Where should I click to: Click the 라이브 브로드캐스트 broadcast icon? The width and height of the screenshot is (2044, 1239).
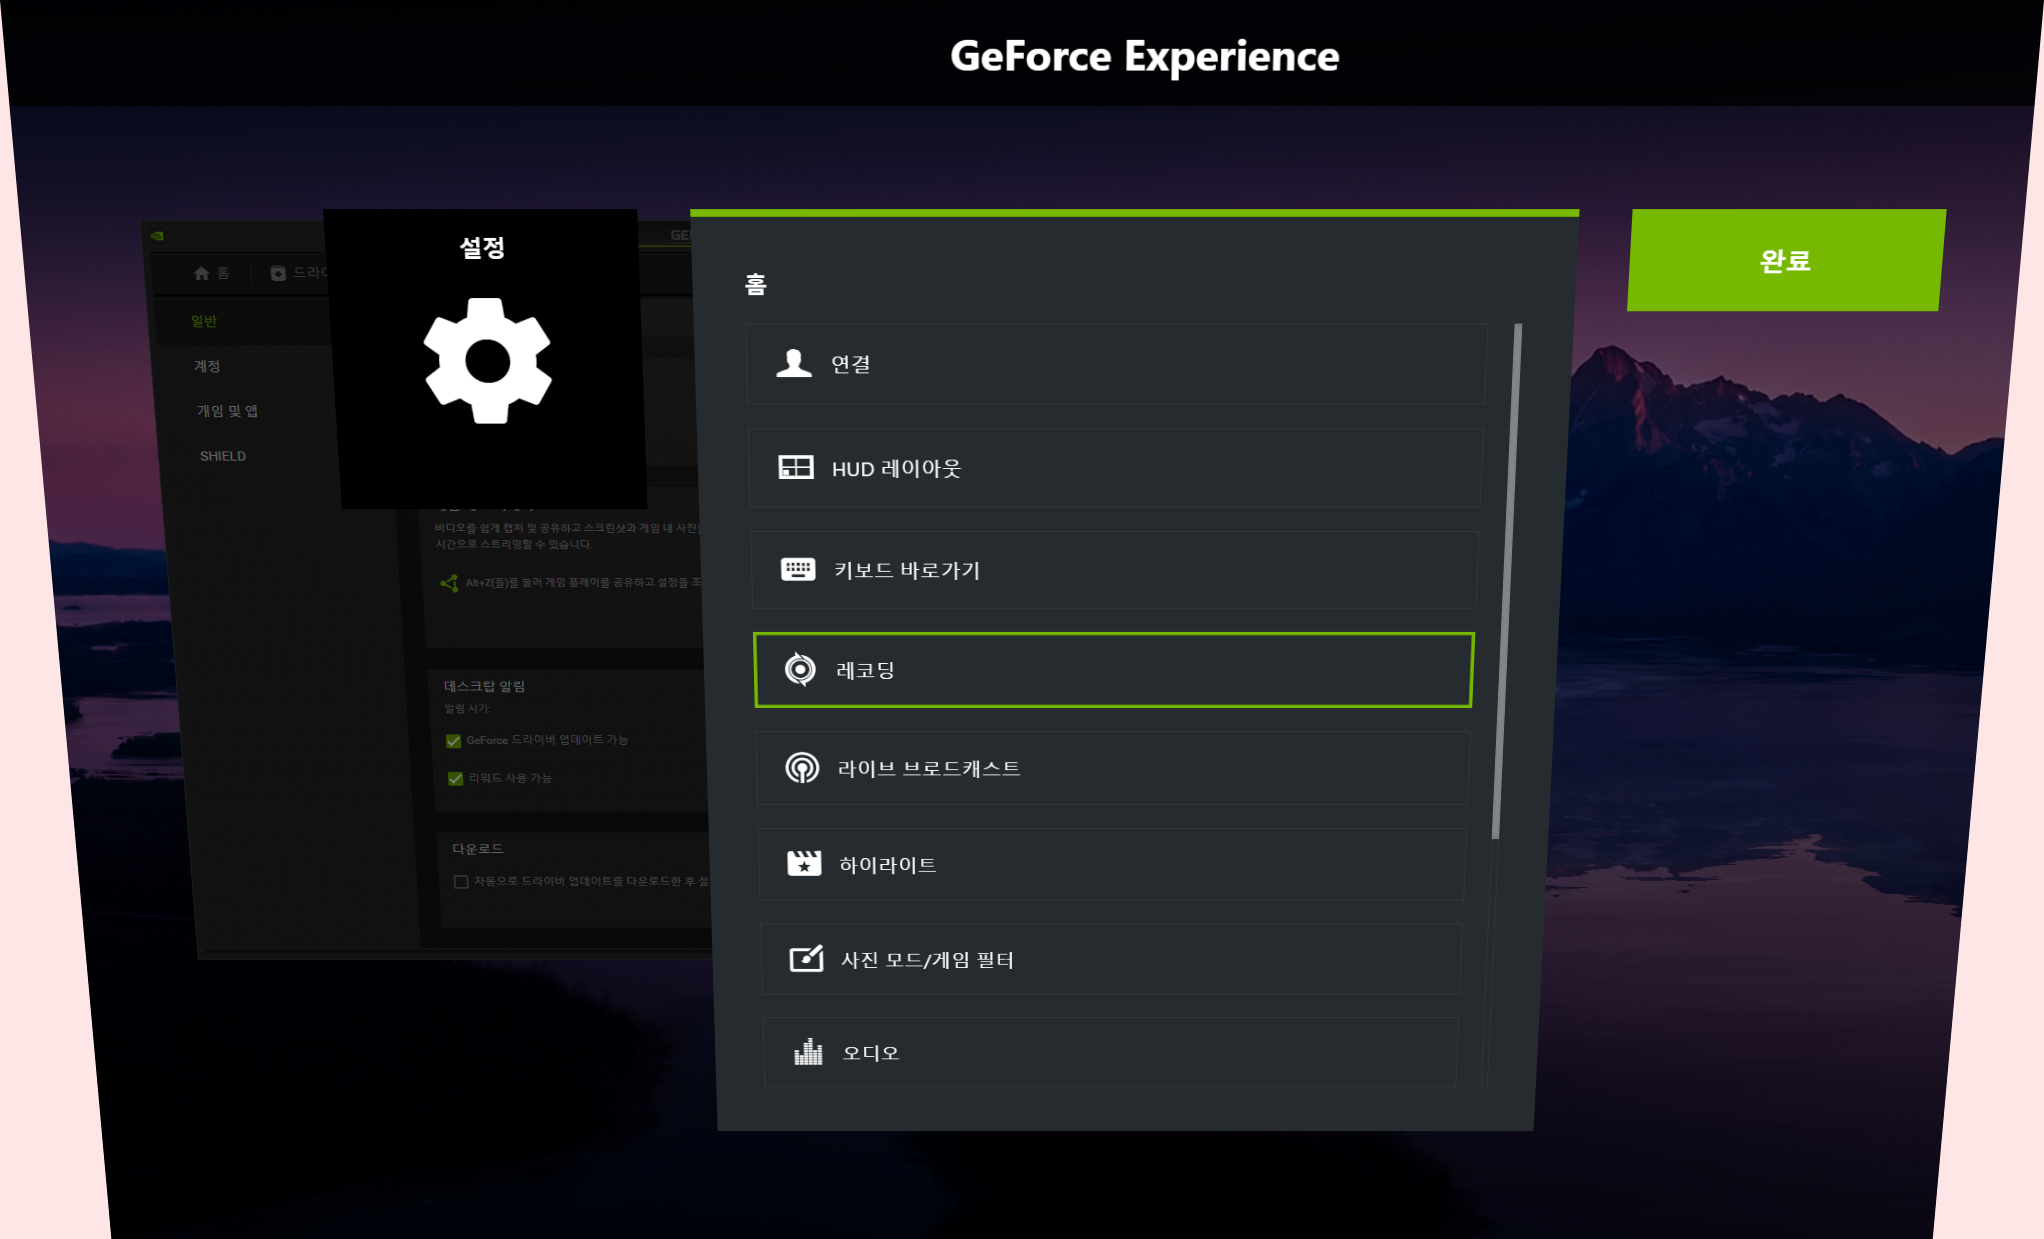click(802, 768)
